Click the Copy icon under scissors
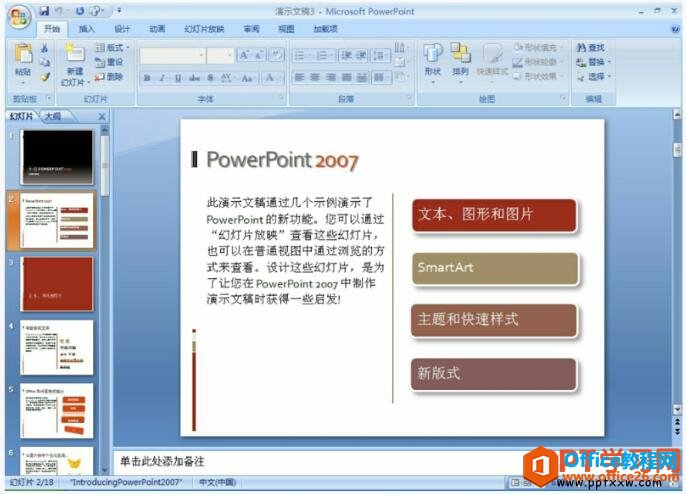The width and height of the screenshot is (686, 494). pos(44,62)
